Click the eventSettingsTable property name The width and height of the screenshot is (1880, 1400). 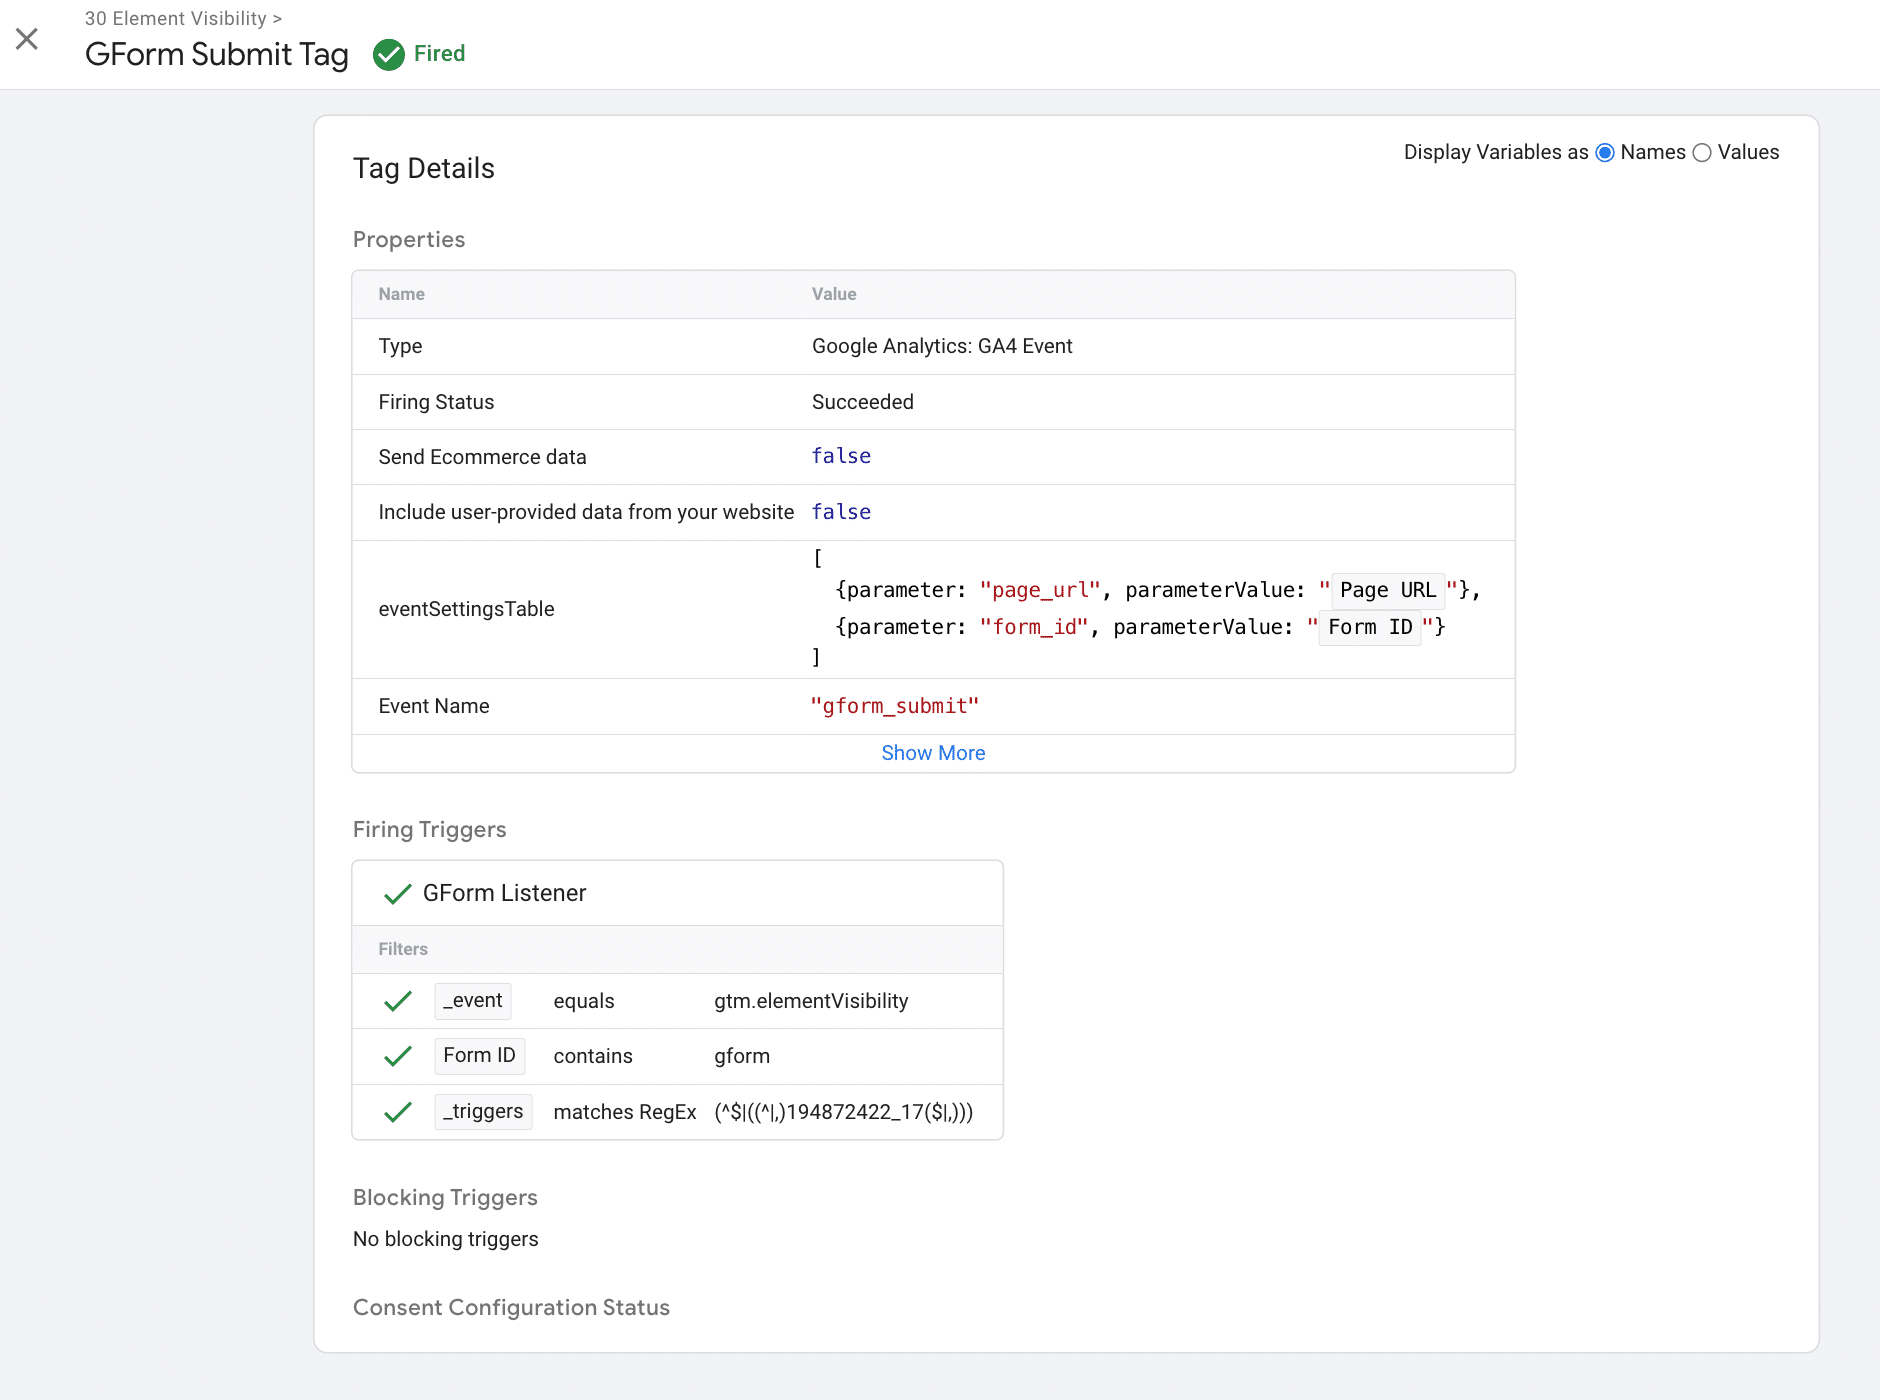466,609
